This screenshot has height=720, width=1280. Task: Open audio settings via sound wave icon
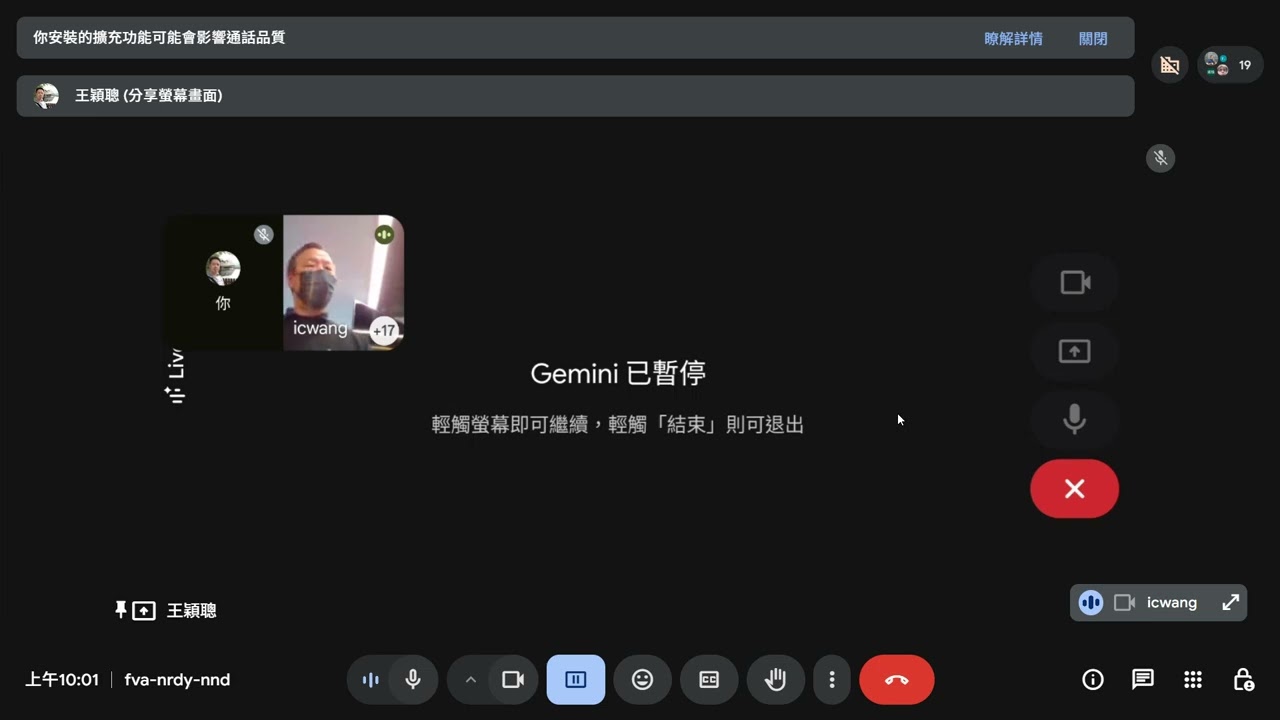370,680
